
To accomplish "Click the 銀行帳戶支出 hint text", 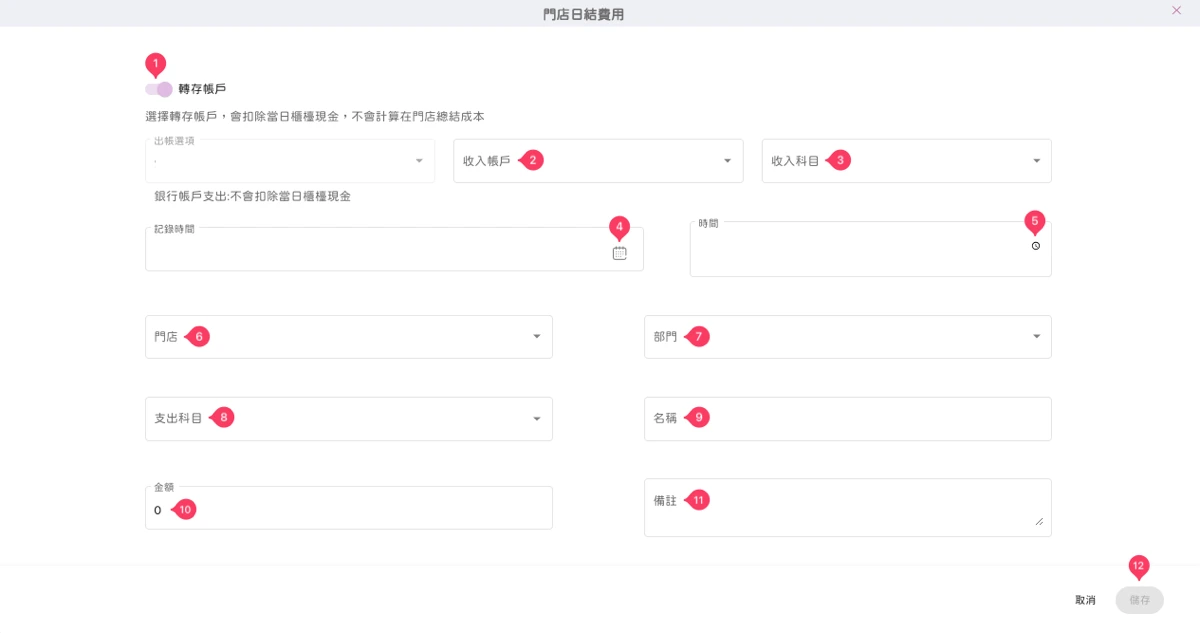I will pos(252,197).
